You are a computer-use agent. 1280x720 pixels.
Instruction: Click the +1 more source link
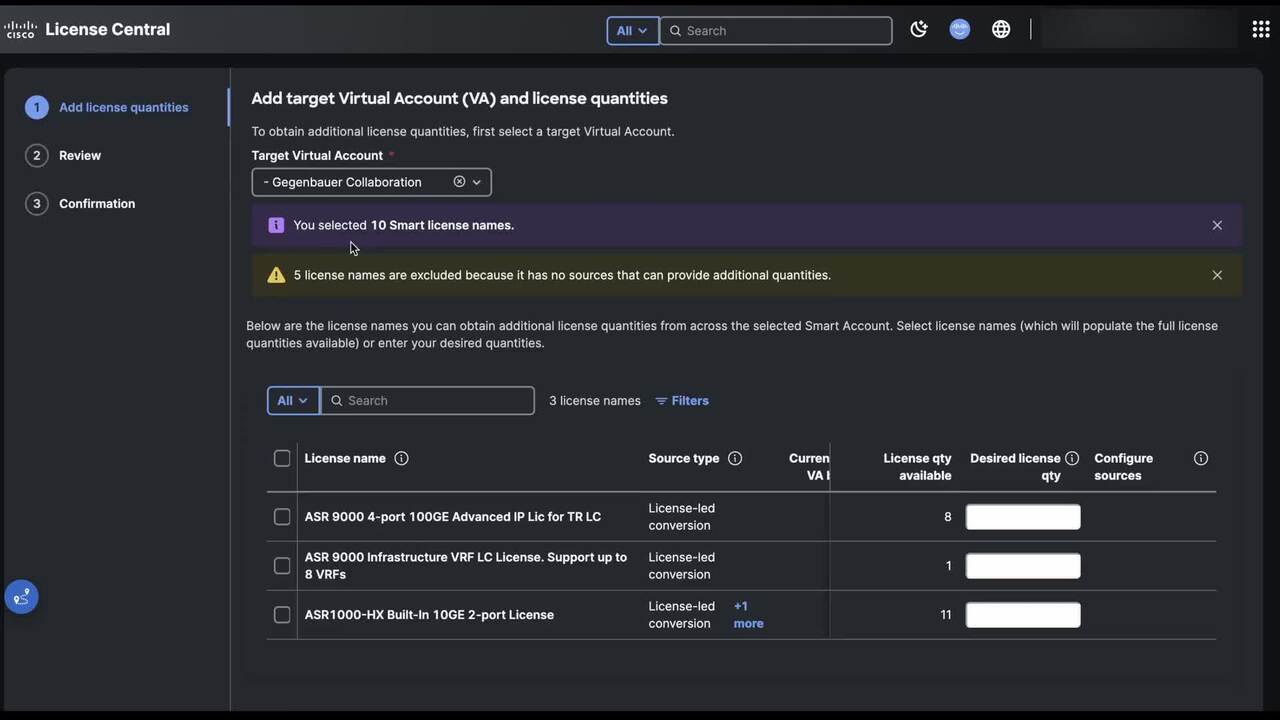748,615
